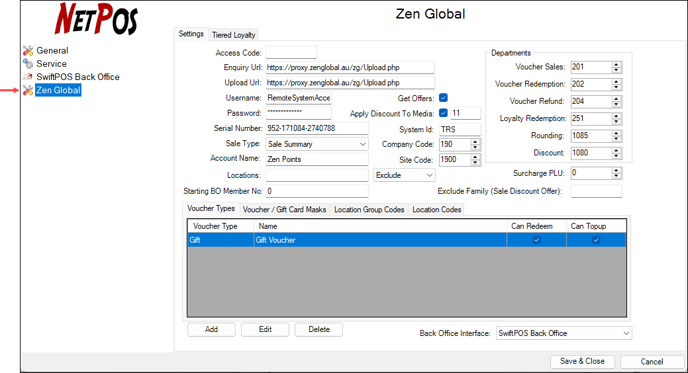The width and height of the screenshot is (688, 373).
Task: Click the NetPOS logo
Action: pyautogui.click(x=96, y=19)
